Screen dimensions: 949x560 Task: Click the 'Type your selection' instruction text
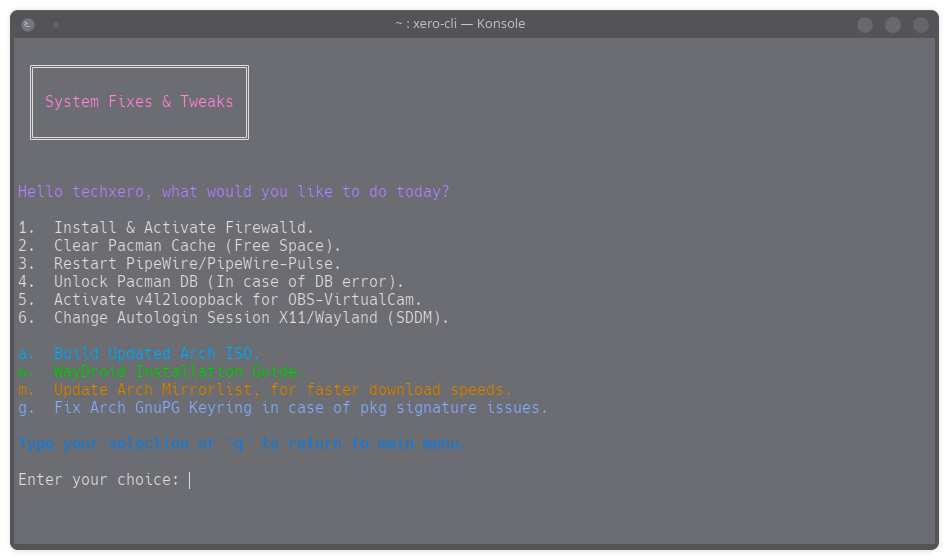coord(242,444)
